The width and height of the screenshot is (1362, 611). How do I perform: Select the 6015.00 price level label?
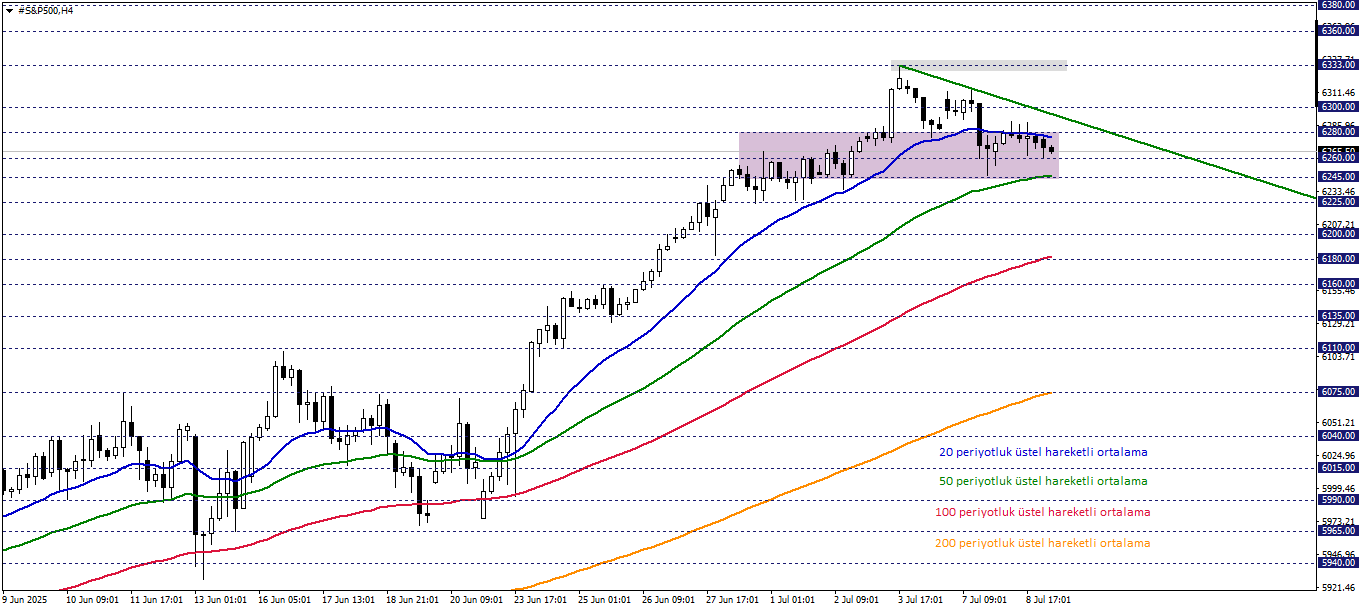coord(1338,467)
